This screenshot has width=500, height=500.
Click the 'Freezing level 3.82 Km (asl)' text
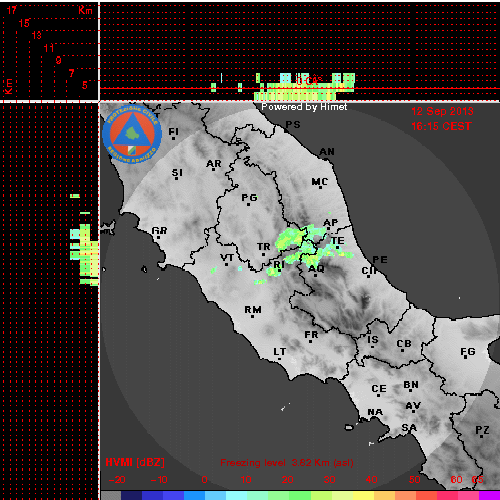pyautogui.click(x=287, y=463)
